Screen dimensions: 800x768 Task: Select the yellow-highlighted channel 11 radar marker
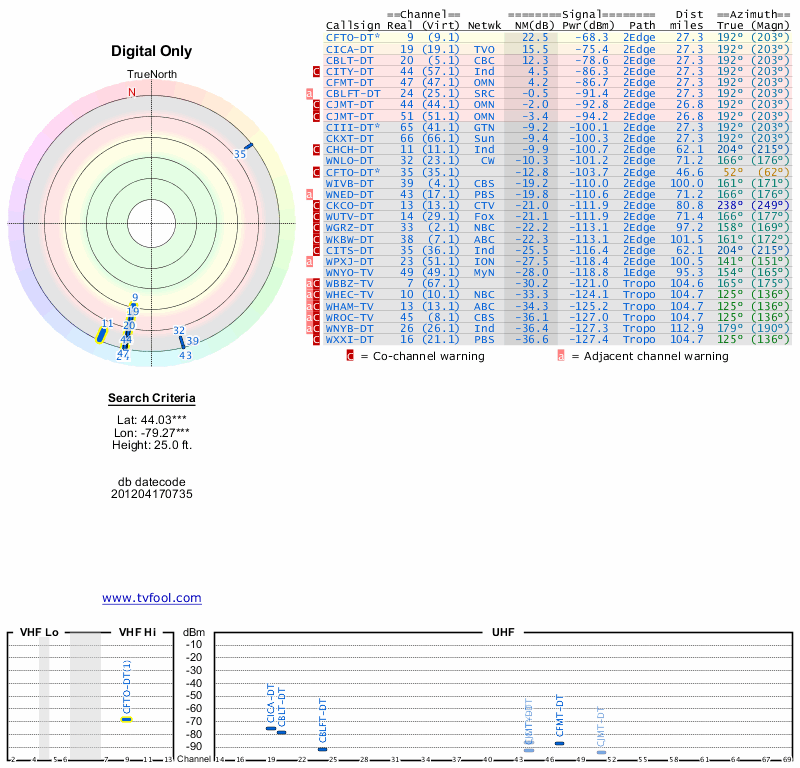(101, 336)
